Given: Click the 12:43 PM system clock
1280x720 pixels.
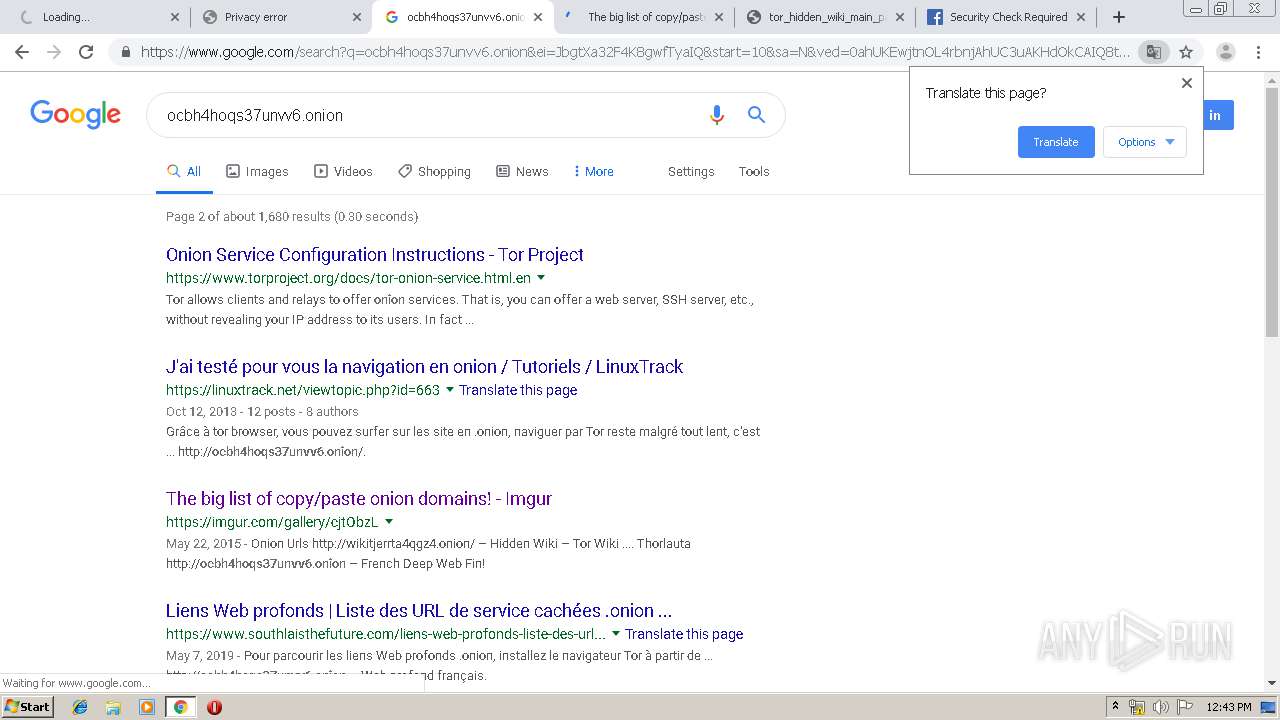Looking at the screenshot, I should tap(1229, 707).
